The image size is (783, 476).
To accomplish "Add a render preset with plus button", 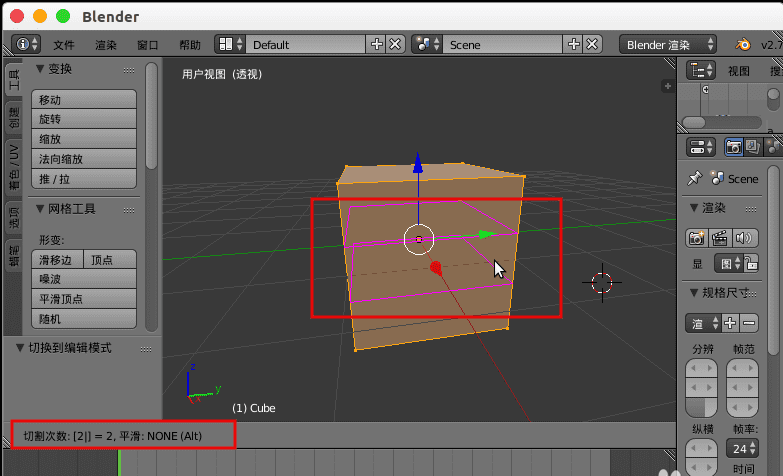I will (730, 323).
